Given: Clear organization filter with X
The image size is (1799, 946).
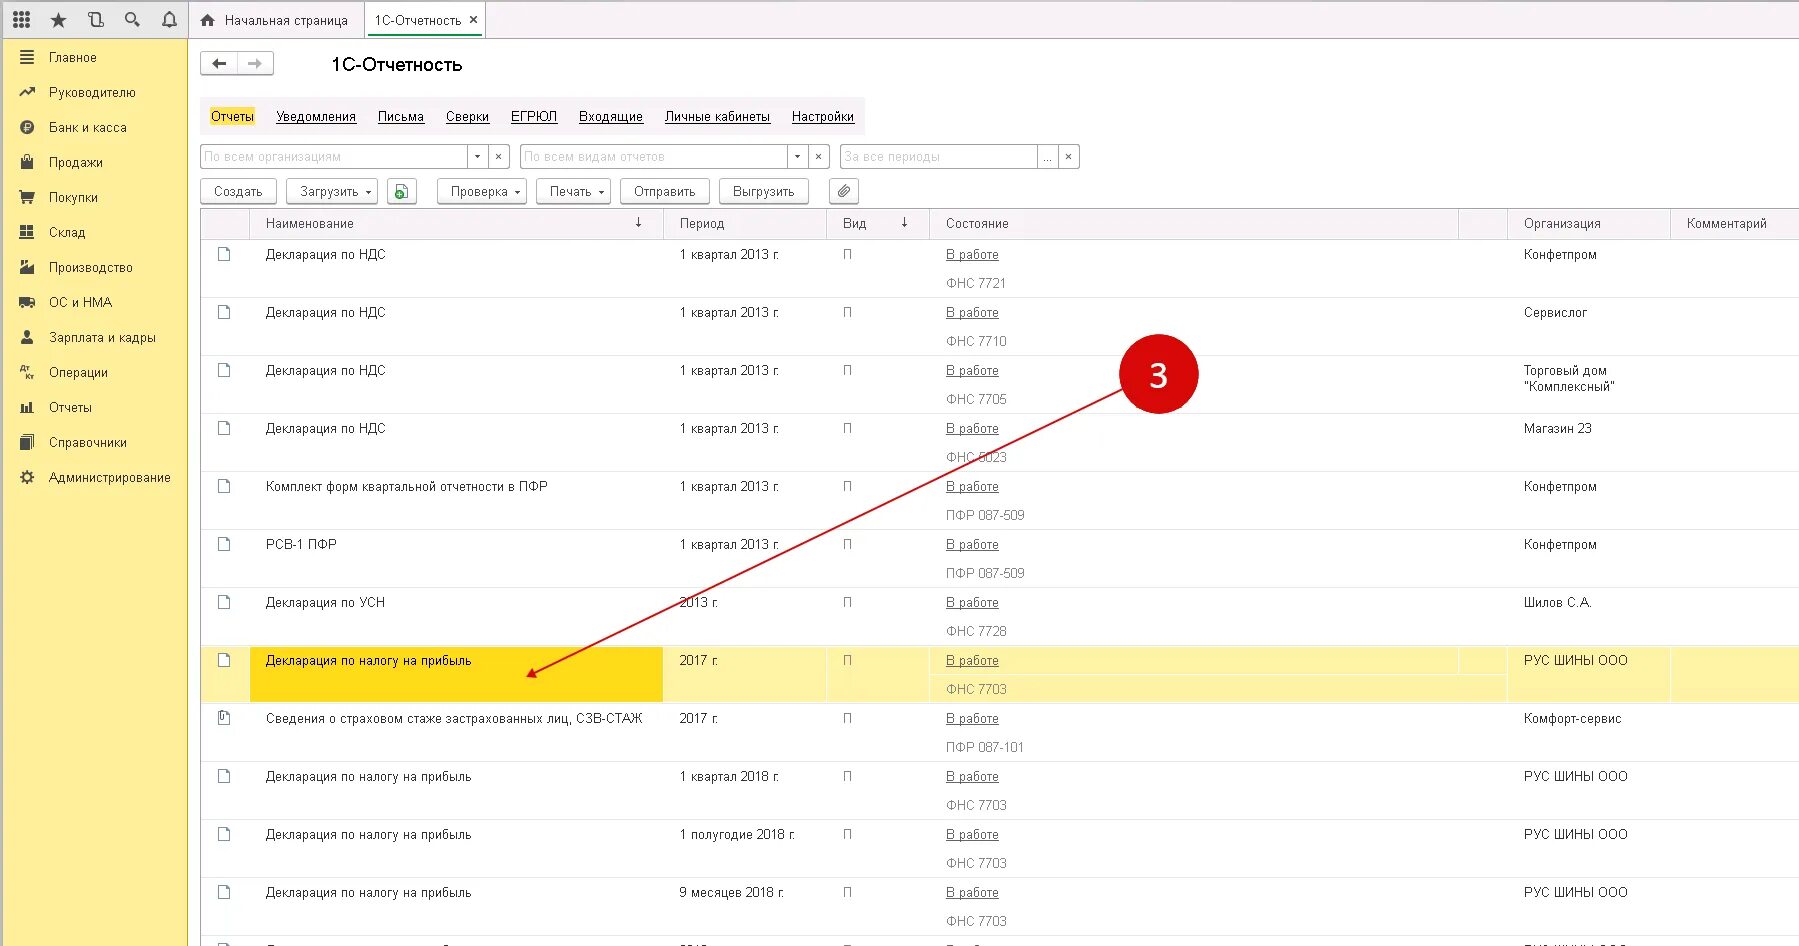Looking at the screenshot, I should pyautogui.click(x=499, y=156).
